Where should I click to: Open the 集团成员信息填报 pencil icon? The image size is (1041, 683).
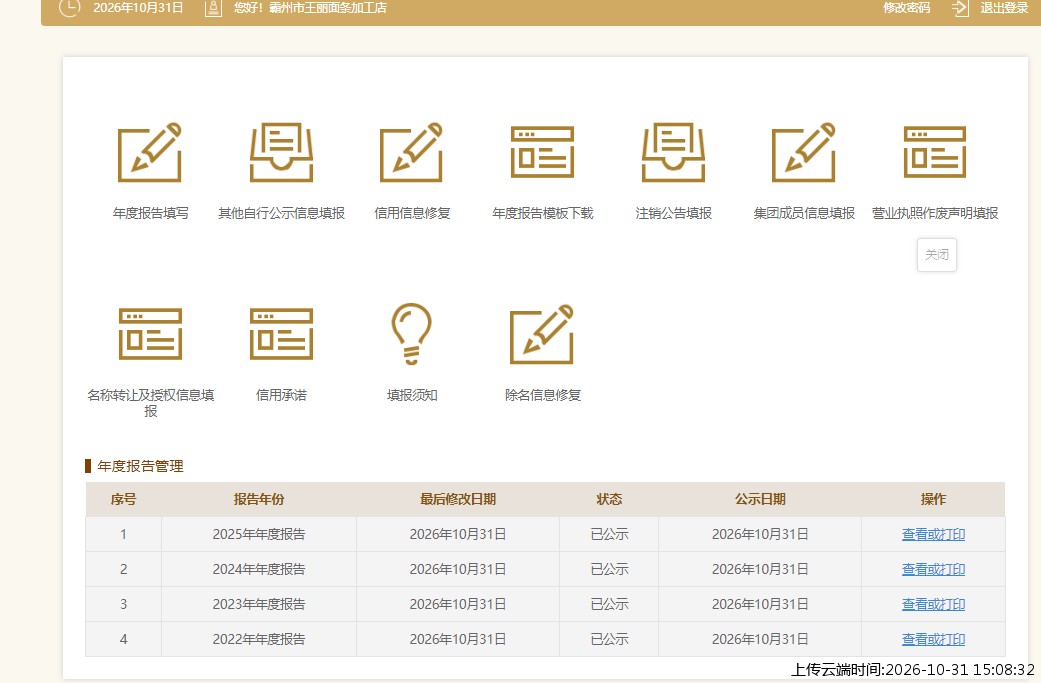[804, 152]
